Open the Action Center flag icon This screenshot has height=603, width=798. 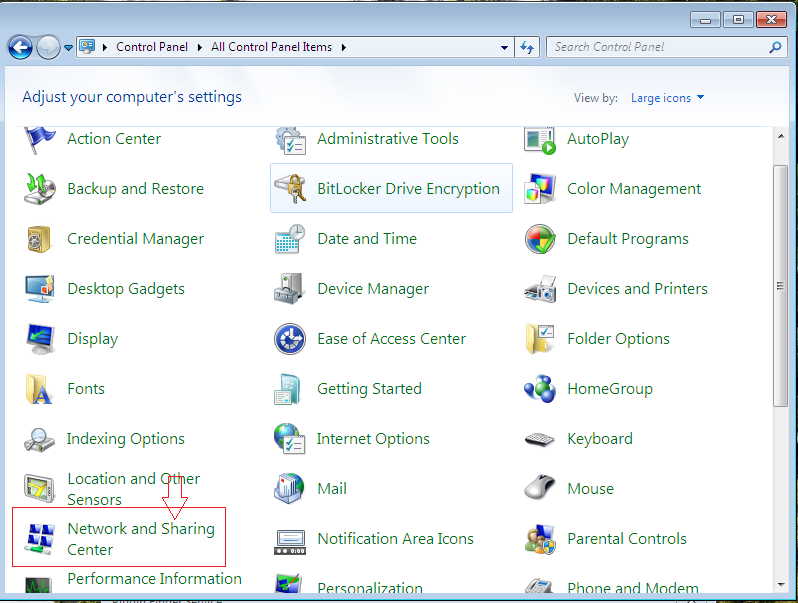tap(39, 139)
